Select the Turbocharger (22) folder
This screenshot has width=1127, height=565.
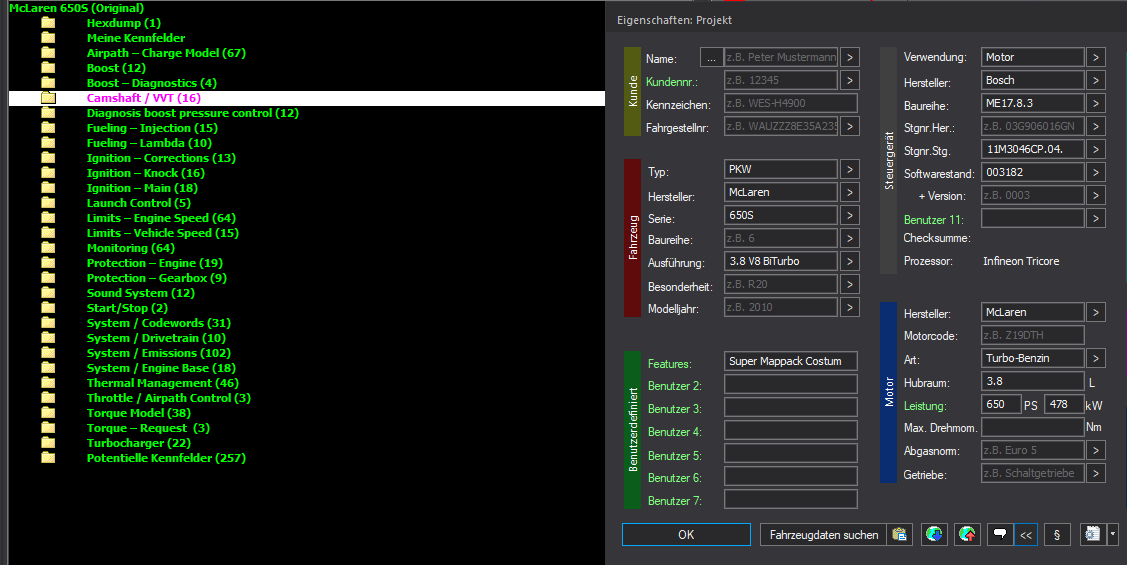click(x=139, y=444)
